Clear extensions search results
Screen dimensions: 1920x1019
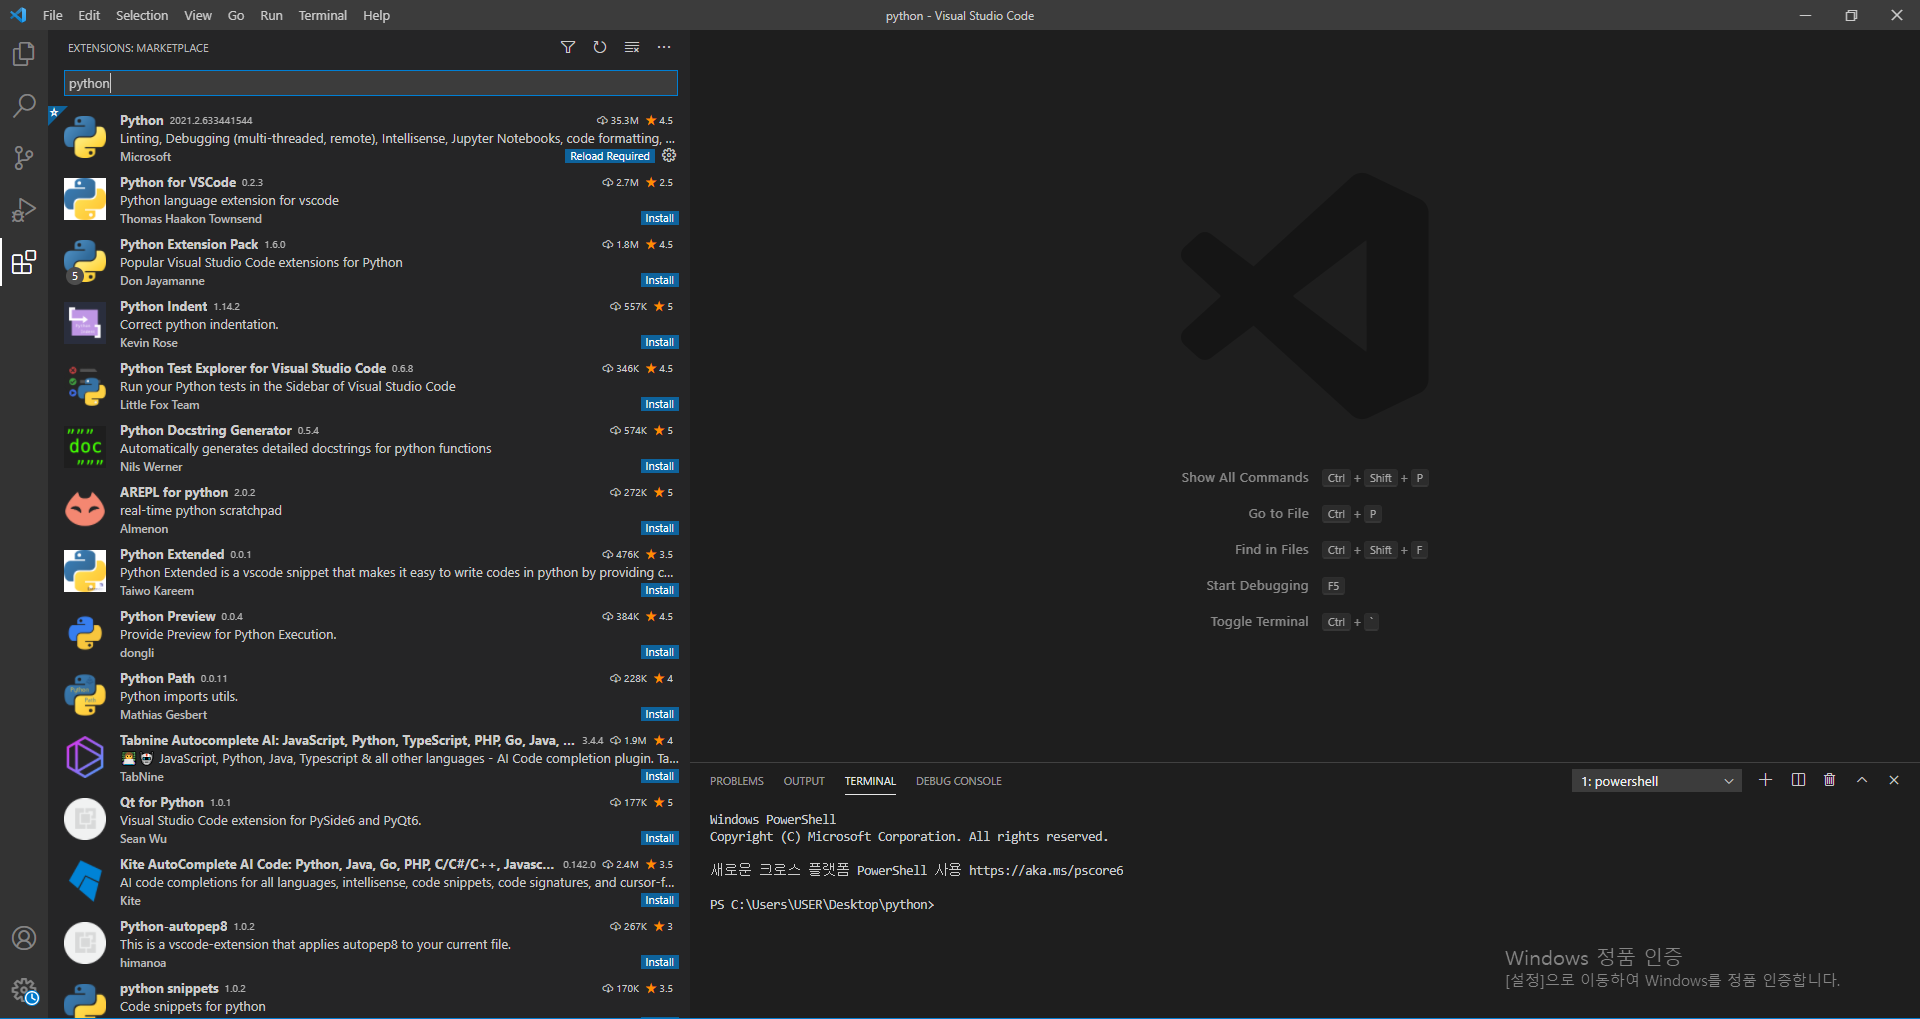(x=632, y=47)
